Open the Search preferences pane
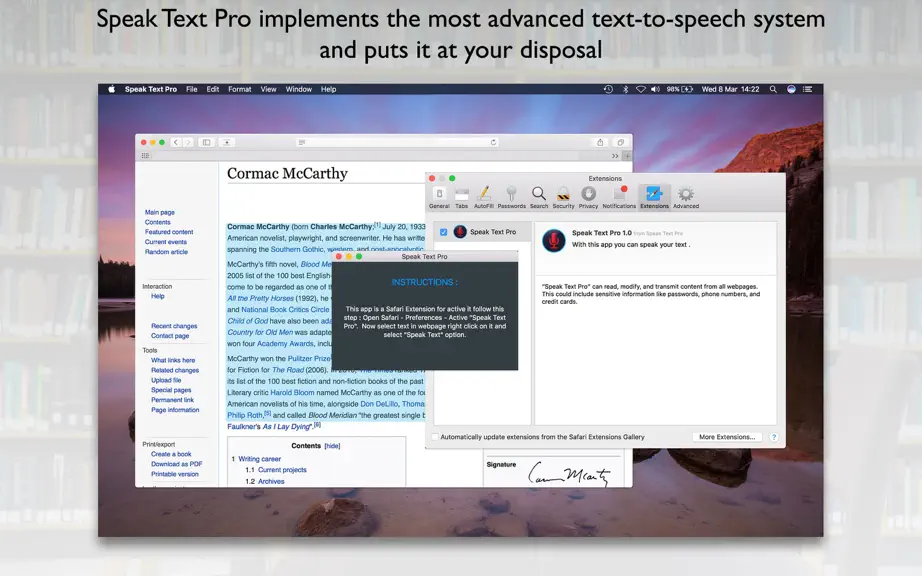Screen dimensions: 922x576 click(x=539, y=197)
